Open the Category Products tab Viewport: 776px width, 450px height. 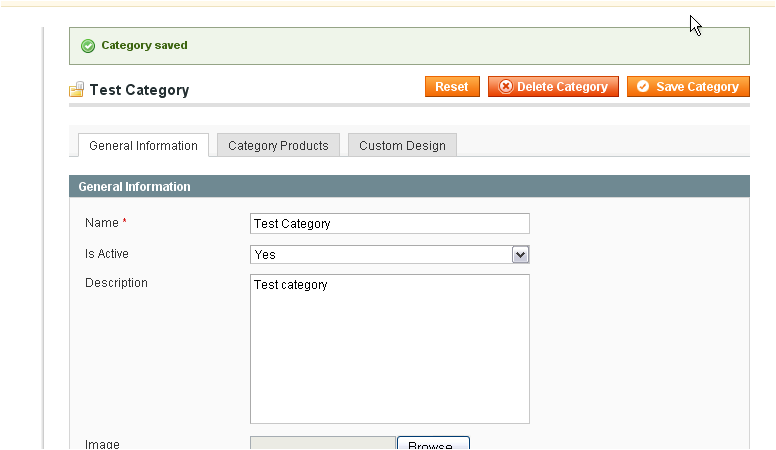click(x=278, y=146)
